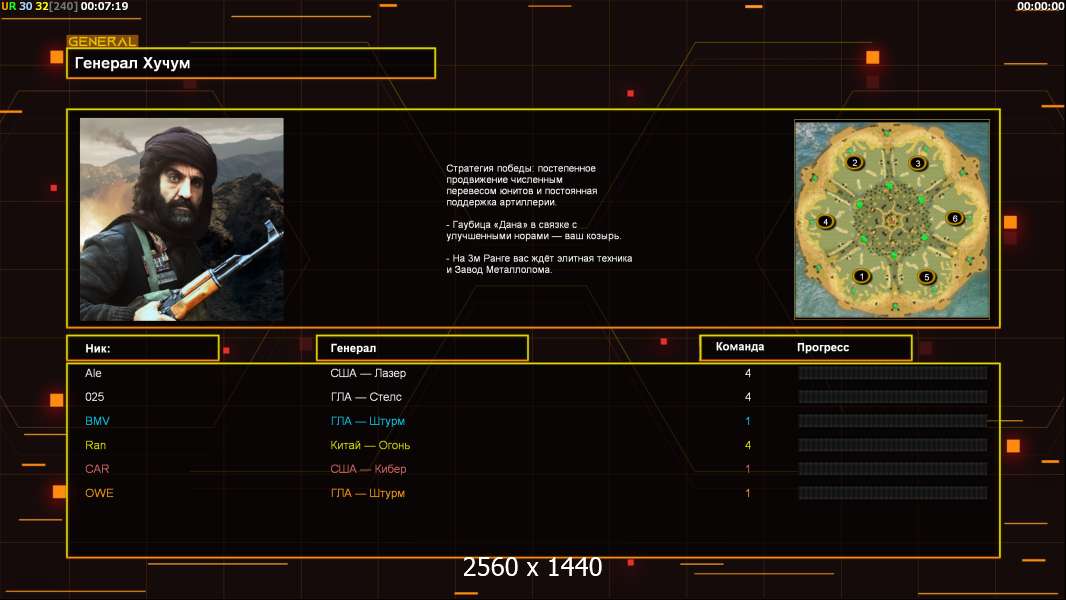
Task: Click player CAR's nickname
Action: tap(97, 469)
